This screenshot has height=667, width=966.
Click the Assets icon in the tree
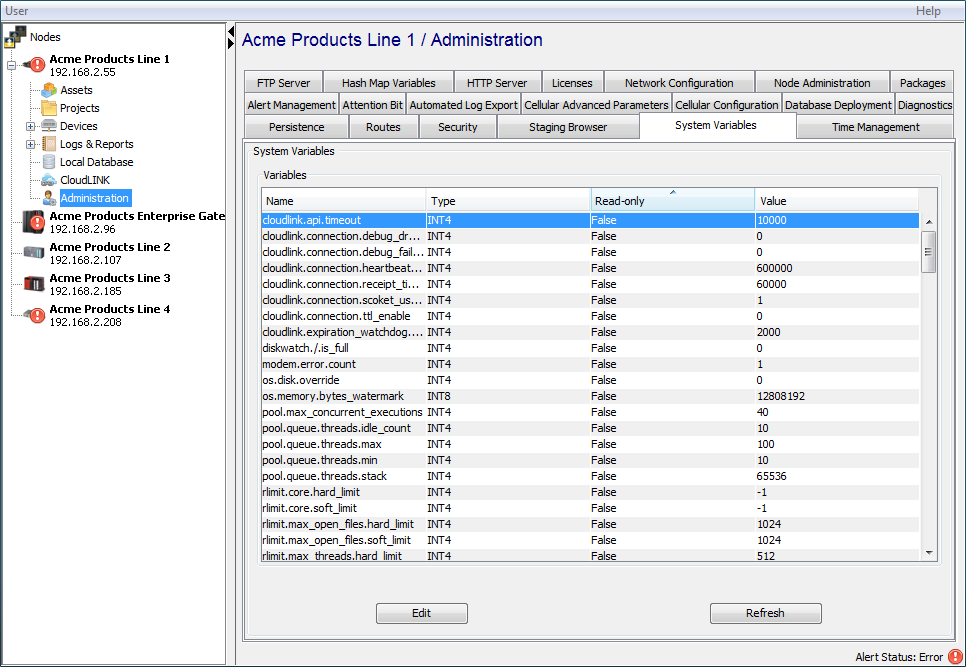point(49,90)
